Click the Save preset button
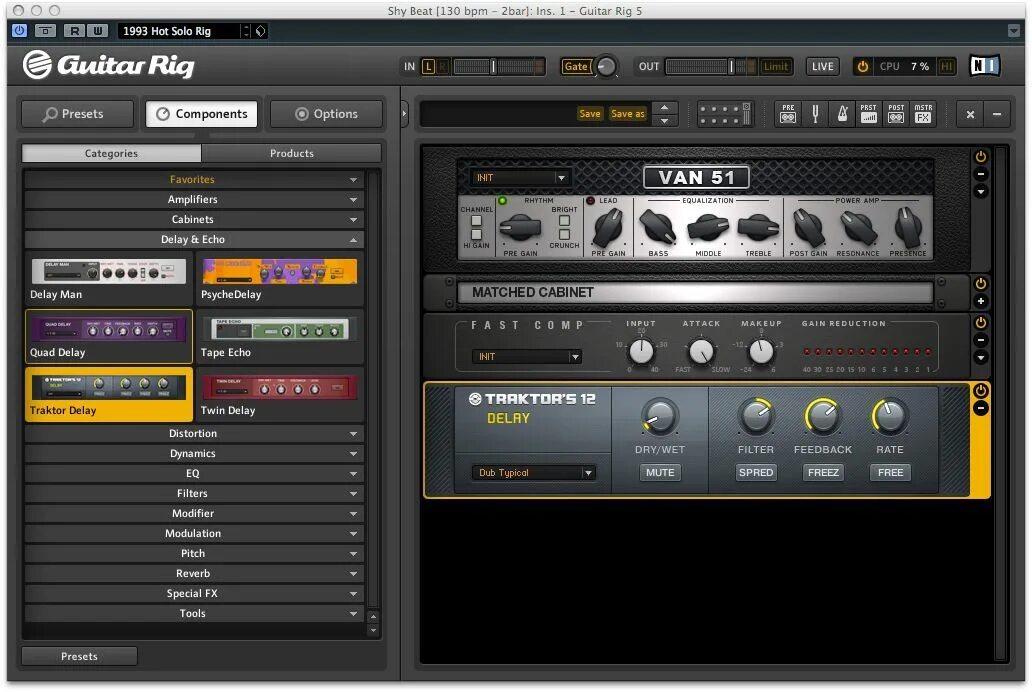This screenshot has width=1032, height=692. [x=590, y=114]
